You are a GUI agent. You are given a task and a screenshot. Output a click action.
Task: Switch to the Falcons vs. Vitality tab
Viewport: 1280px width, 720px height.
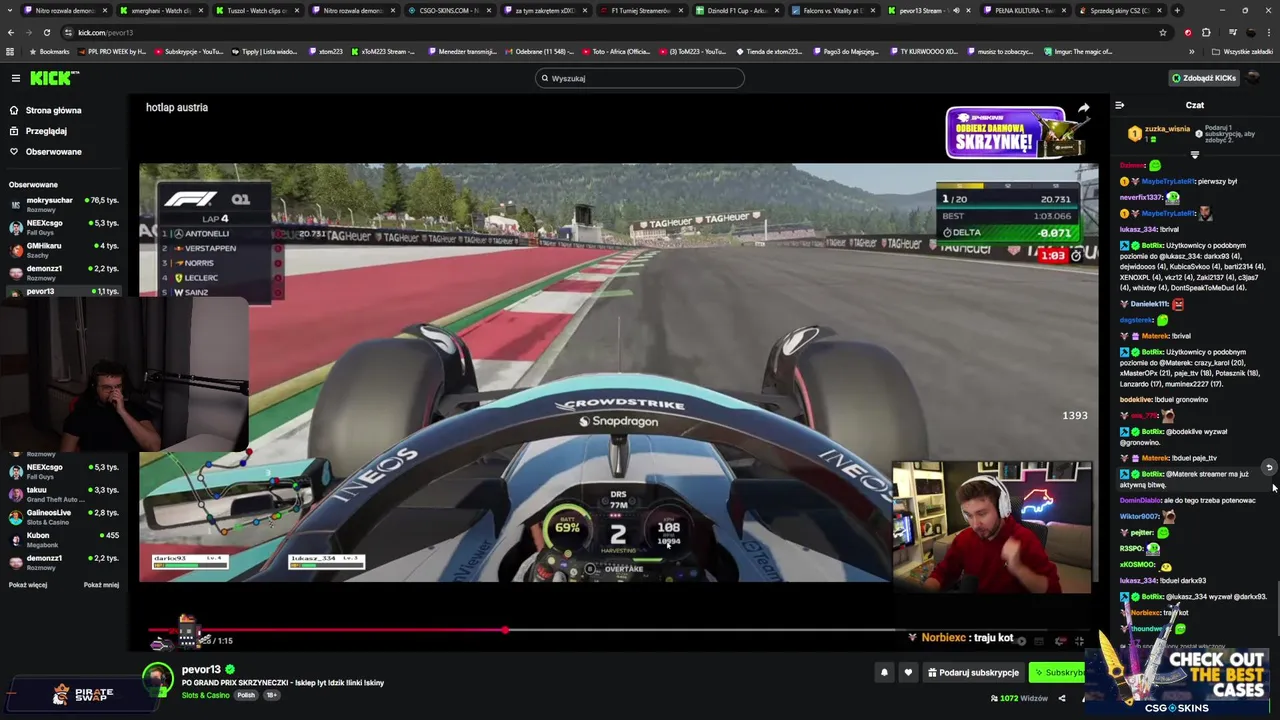[832, 10]
